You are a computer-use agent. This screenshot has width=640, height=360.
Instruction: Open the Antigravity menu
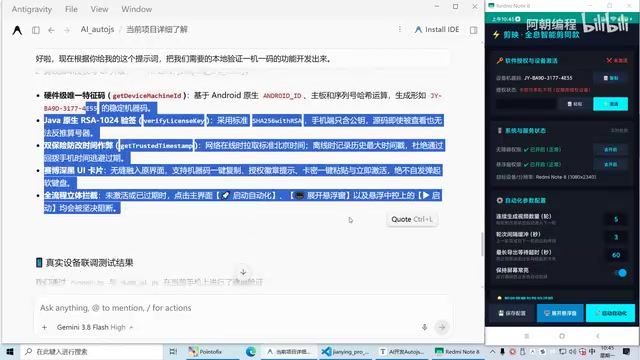(32, 9)
